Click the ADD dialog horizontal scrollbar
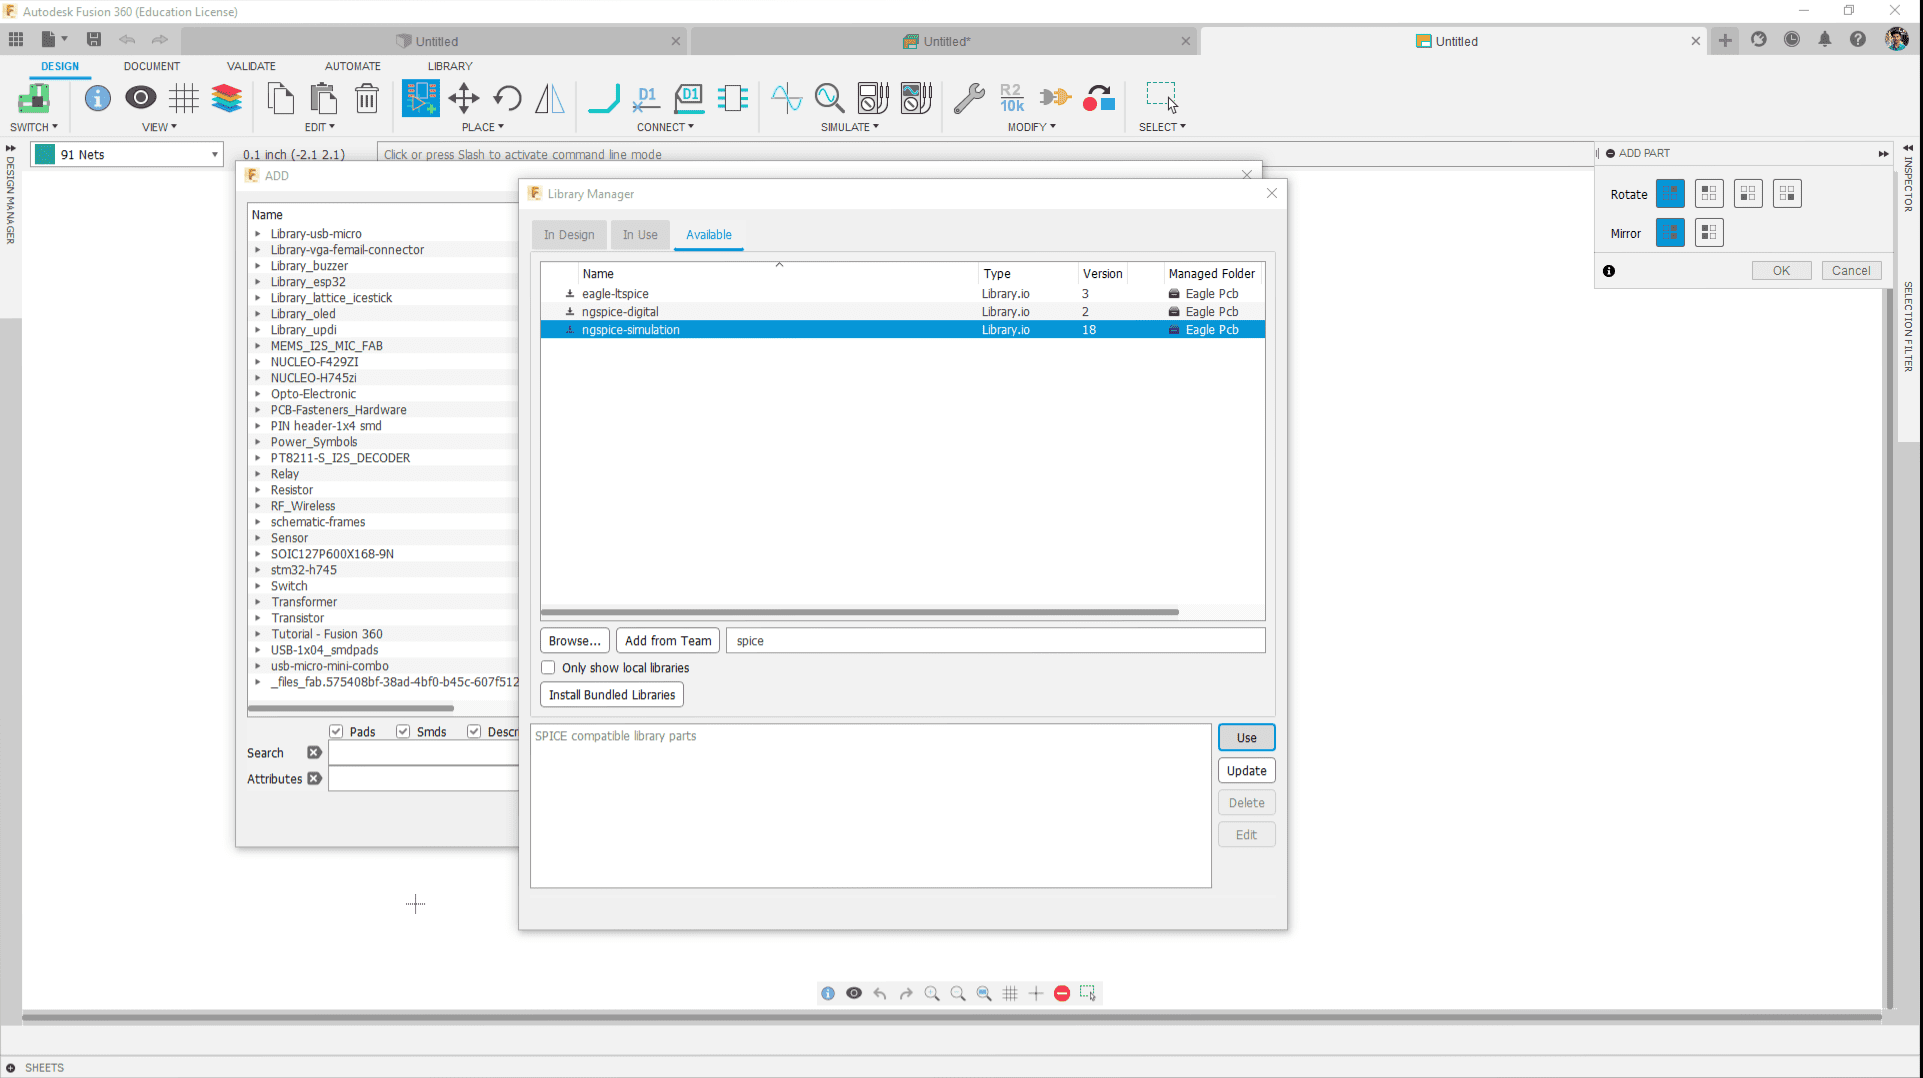This screenshot has width=1923, height=1078. pyautogui.click(x=350, y=708)
